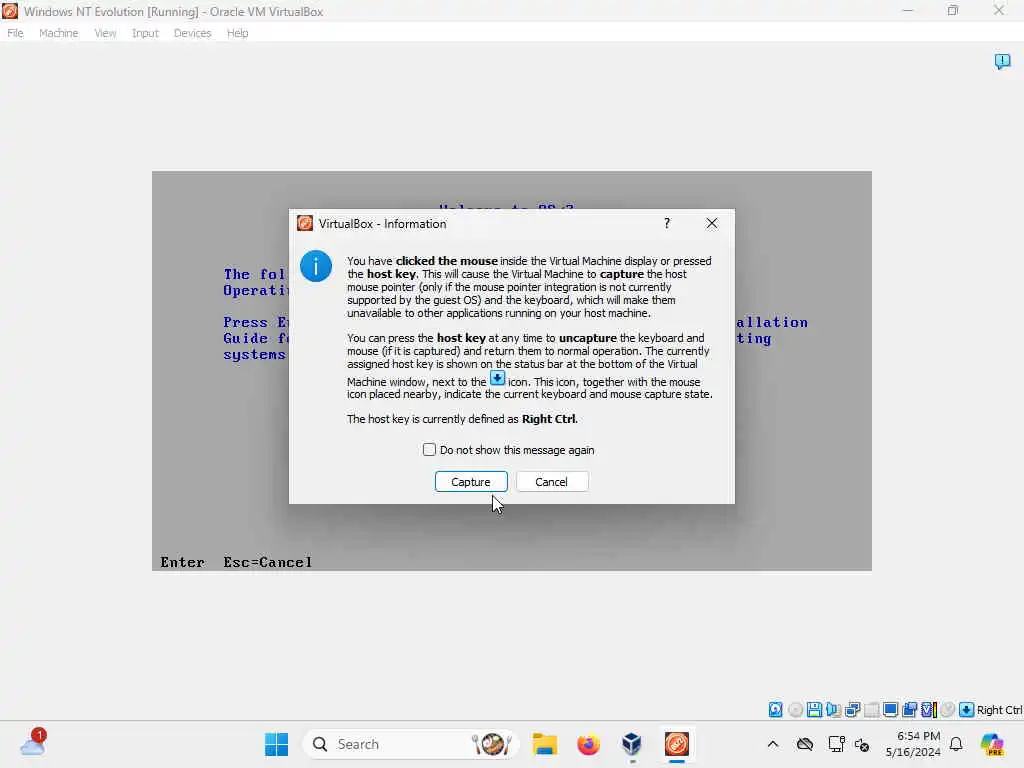Click the audio status icon
The width and height of the screenshot is (1024, 768).
coord(833,710)
